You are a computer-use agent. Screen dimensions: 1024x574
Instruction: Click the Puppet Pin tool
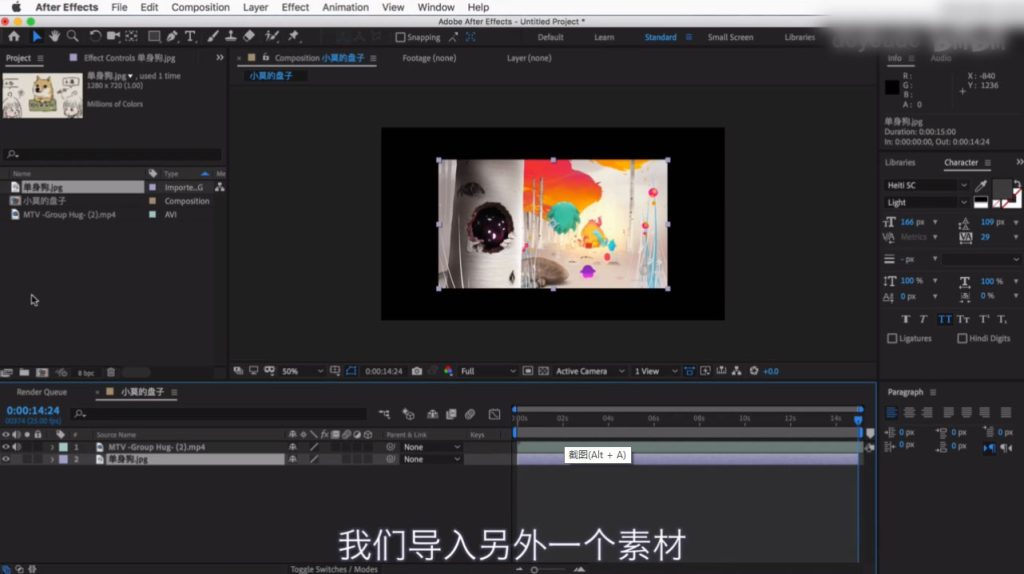tap(293, 37)
